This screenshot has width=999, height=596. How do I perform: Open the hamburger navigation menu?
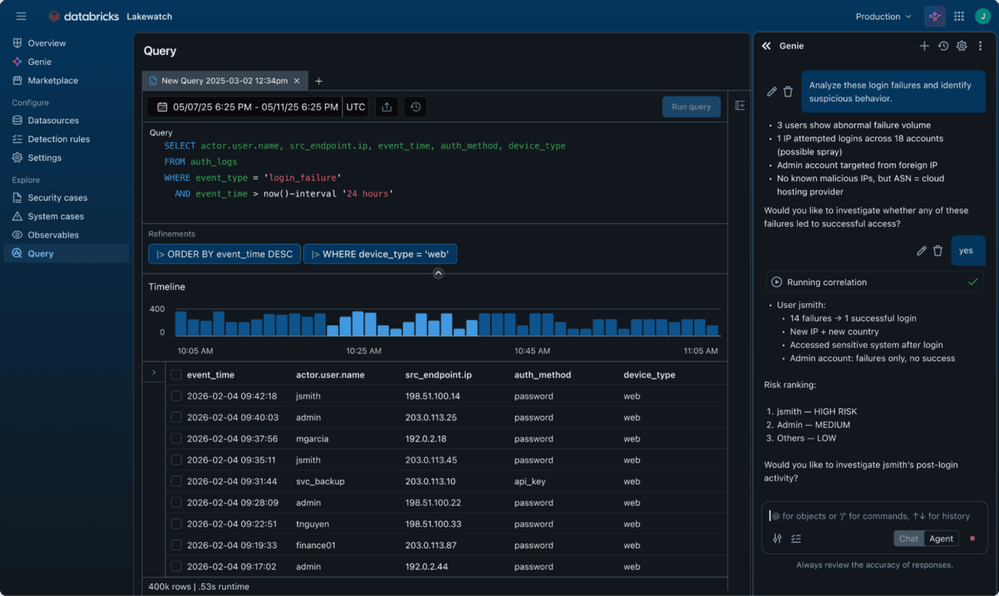(21, 16)
